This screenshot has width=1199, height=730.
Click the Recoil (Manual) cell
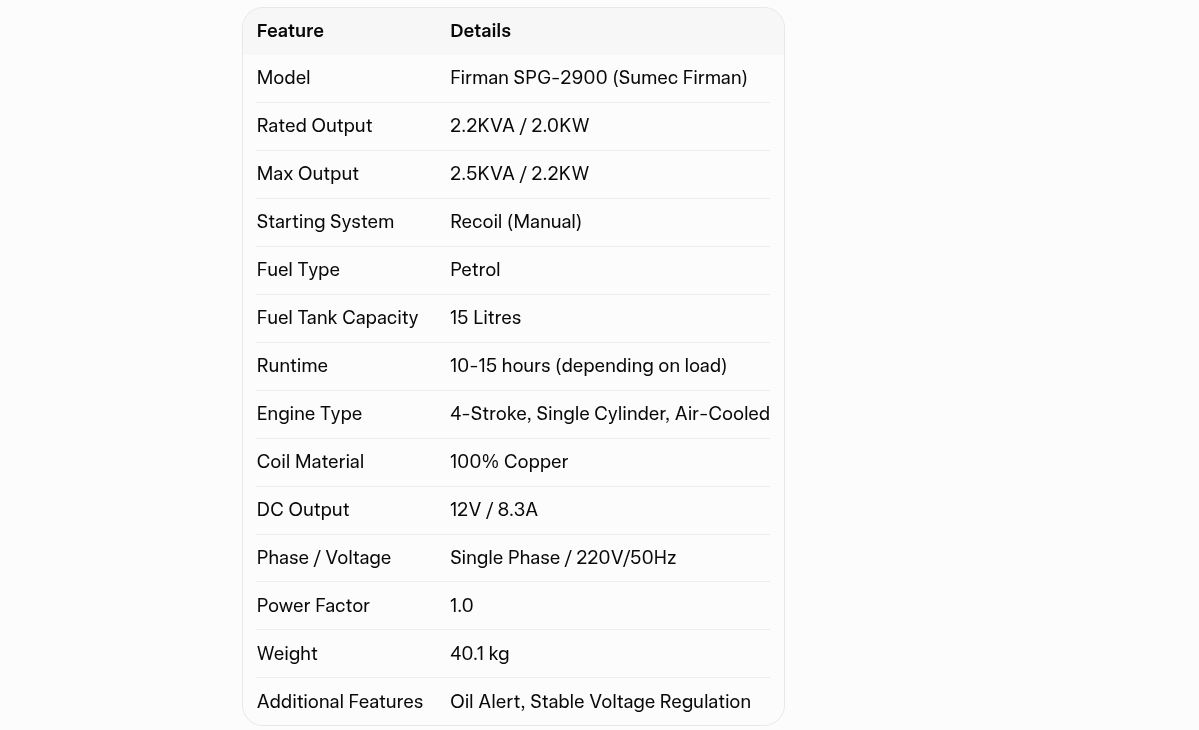tap(515, 222)
